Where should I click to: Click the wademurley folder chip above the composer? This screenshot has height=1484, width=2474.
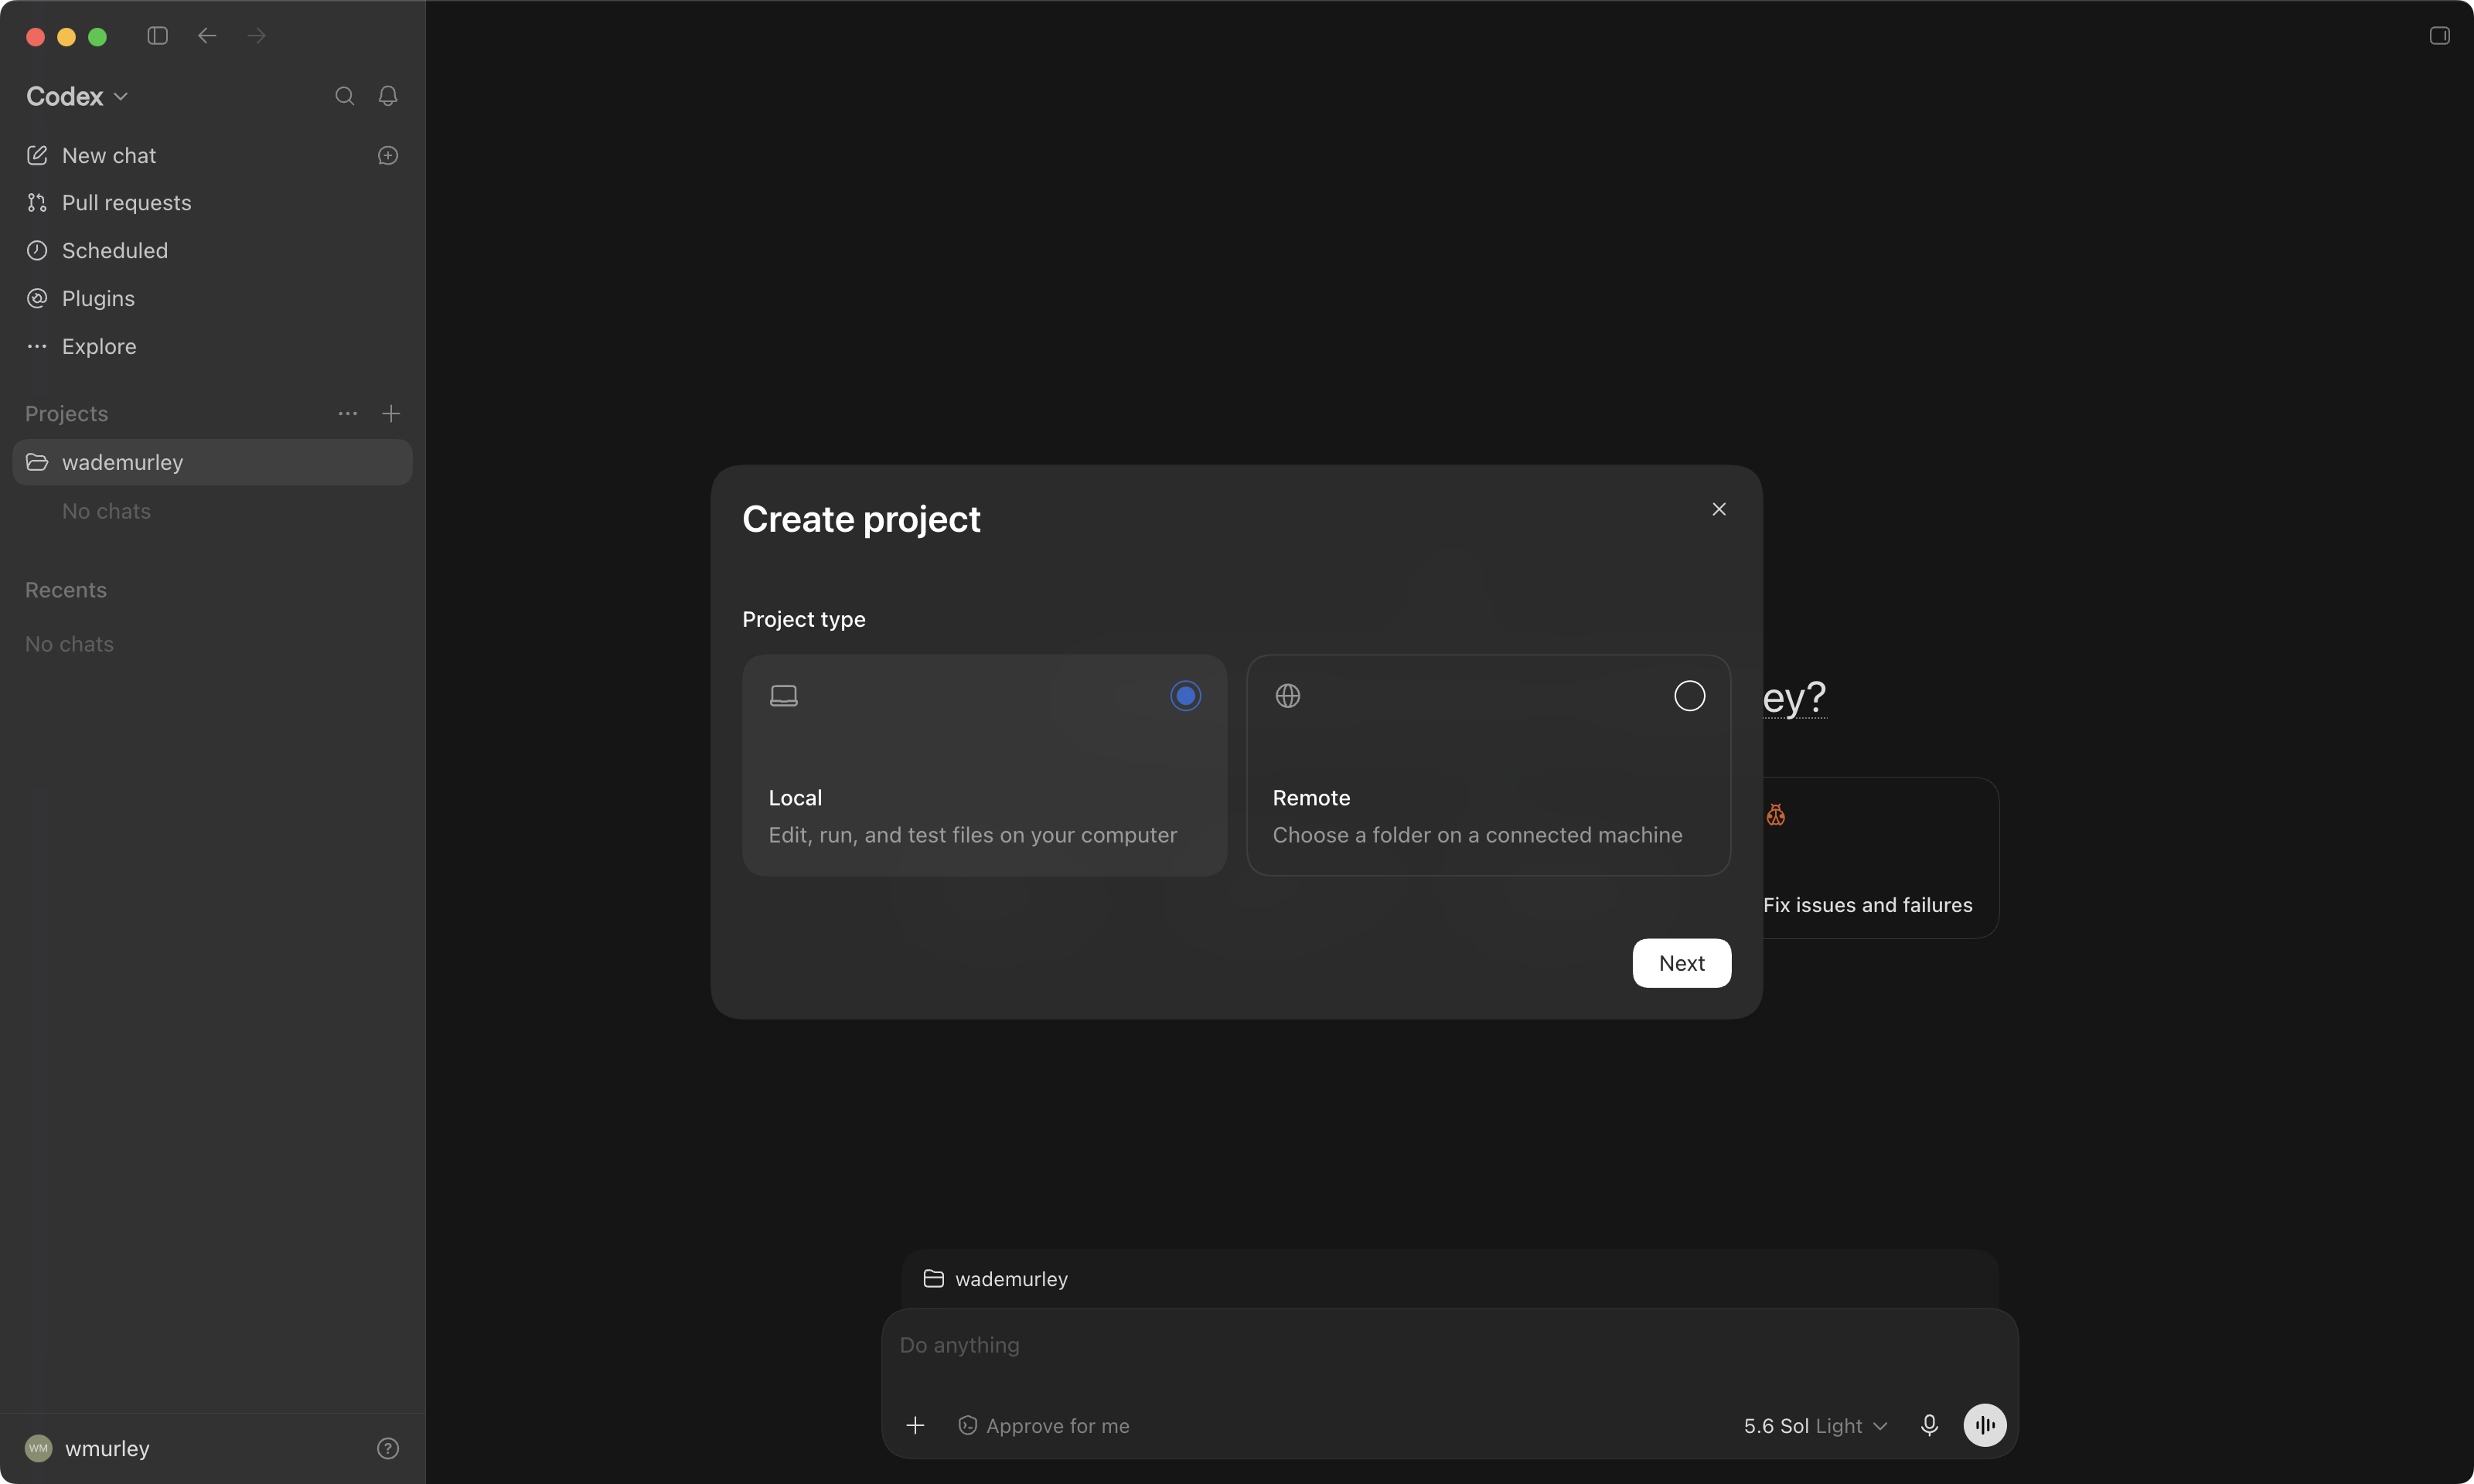click(995, 1279)
